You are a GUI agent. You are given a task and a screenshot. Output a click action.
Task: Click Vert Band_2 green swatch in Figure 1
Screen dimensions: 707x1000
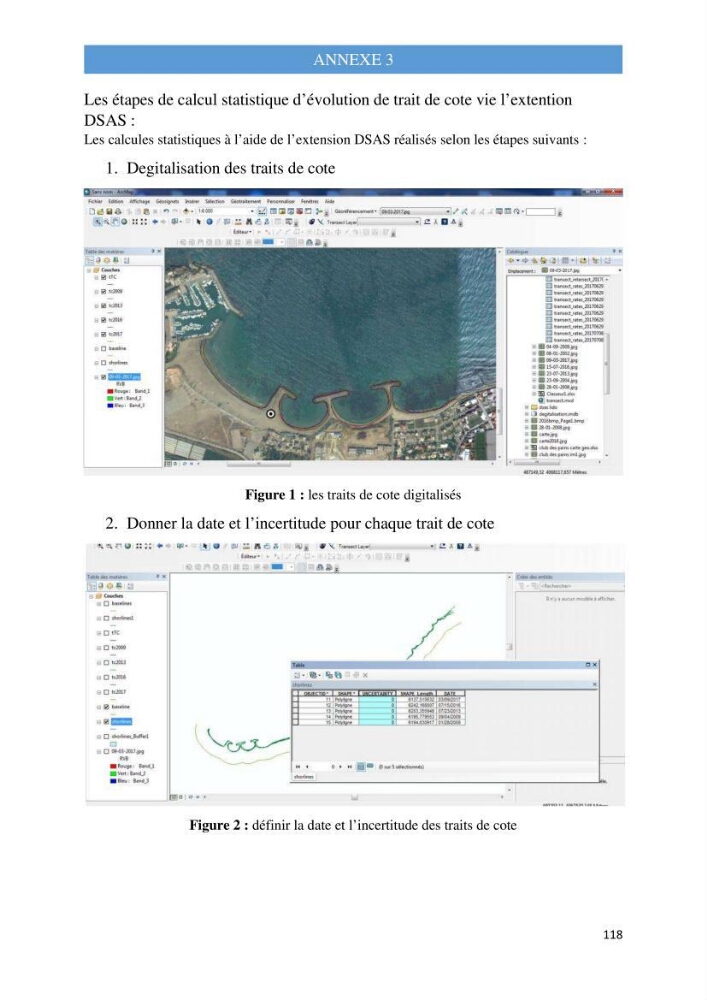coord(110,398)
